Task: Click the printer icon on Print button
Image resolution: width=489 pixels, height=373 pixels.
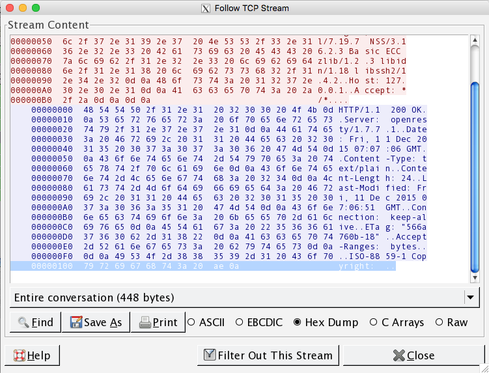Action: [145, 322]
